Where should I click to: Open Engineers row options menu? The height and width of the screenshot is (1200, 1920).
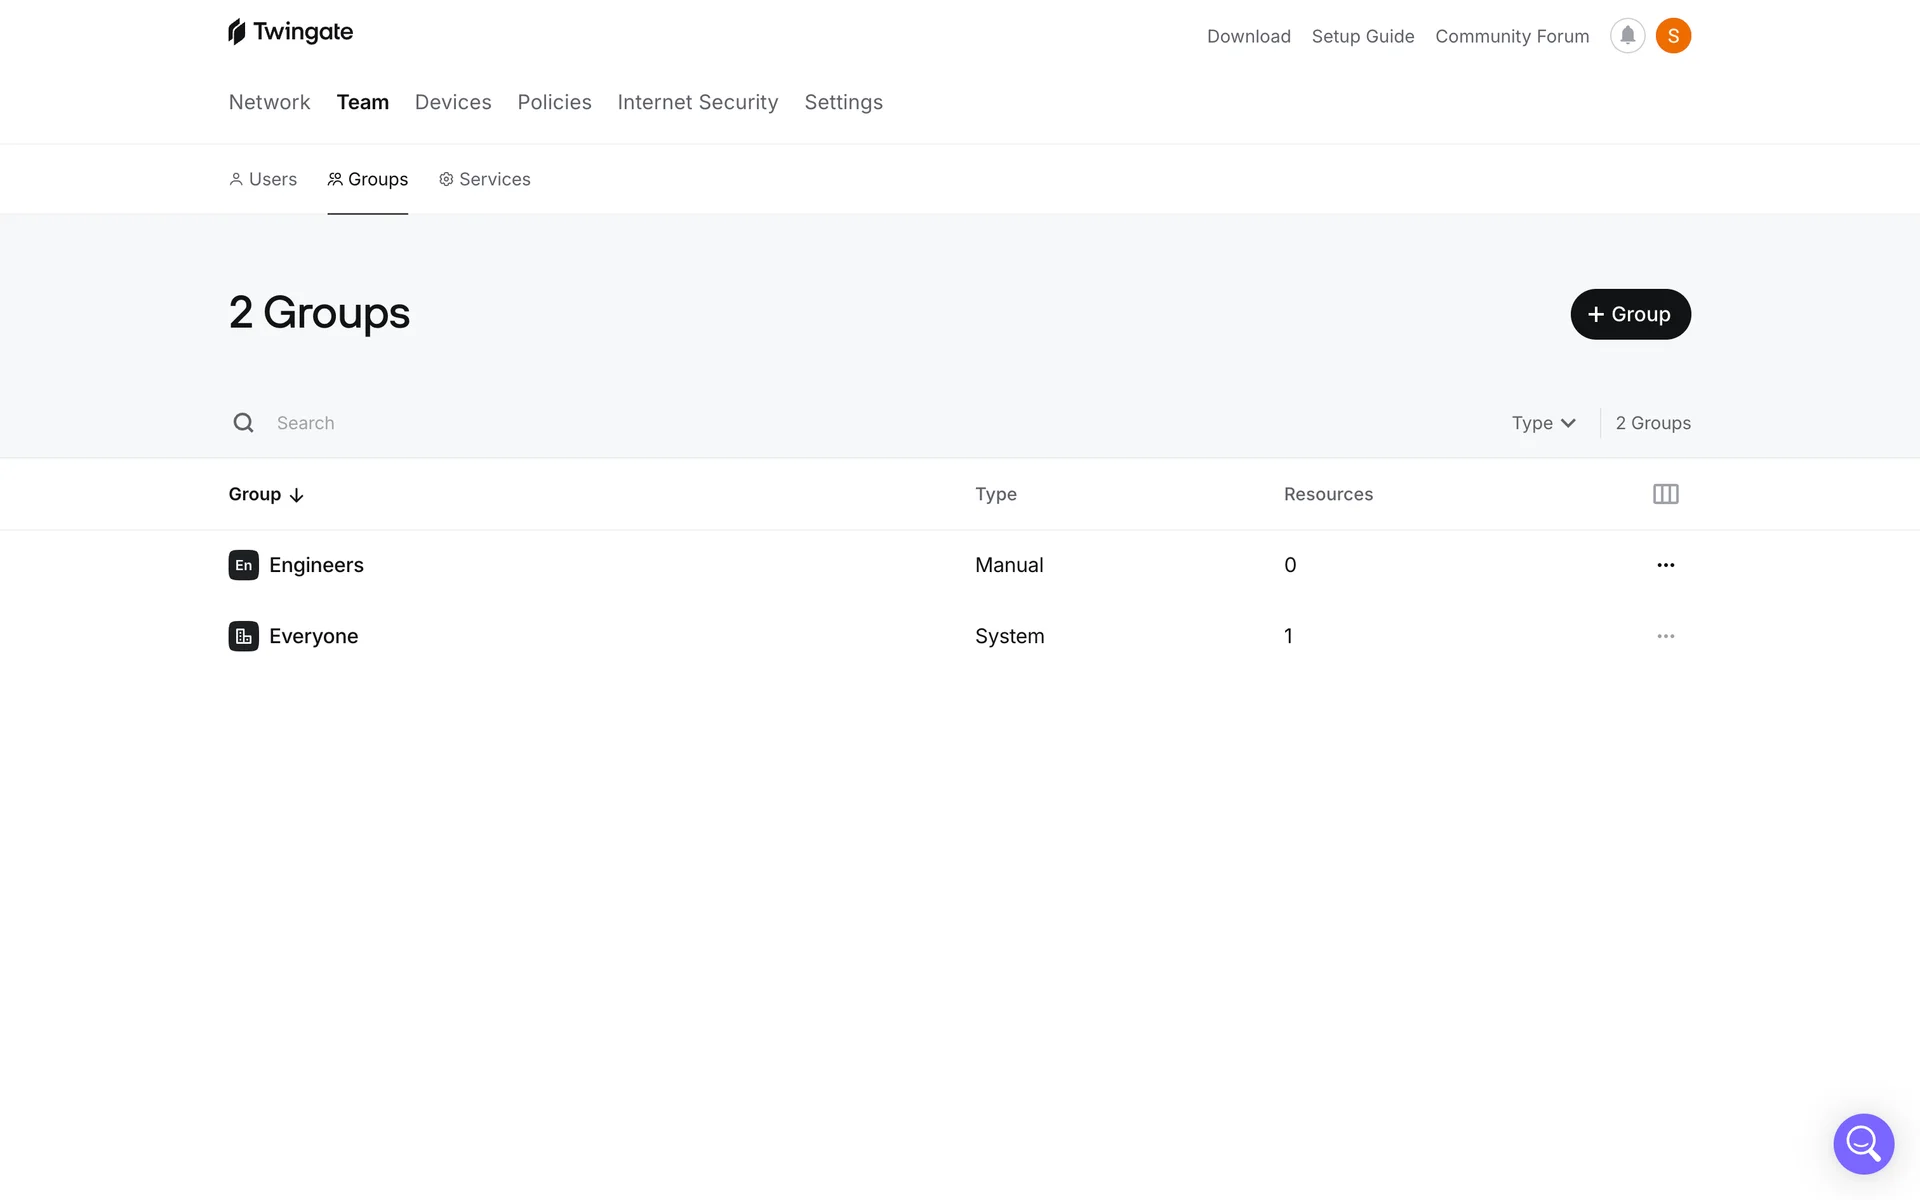[1665, 565]
